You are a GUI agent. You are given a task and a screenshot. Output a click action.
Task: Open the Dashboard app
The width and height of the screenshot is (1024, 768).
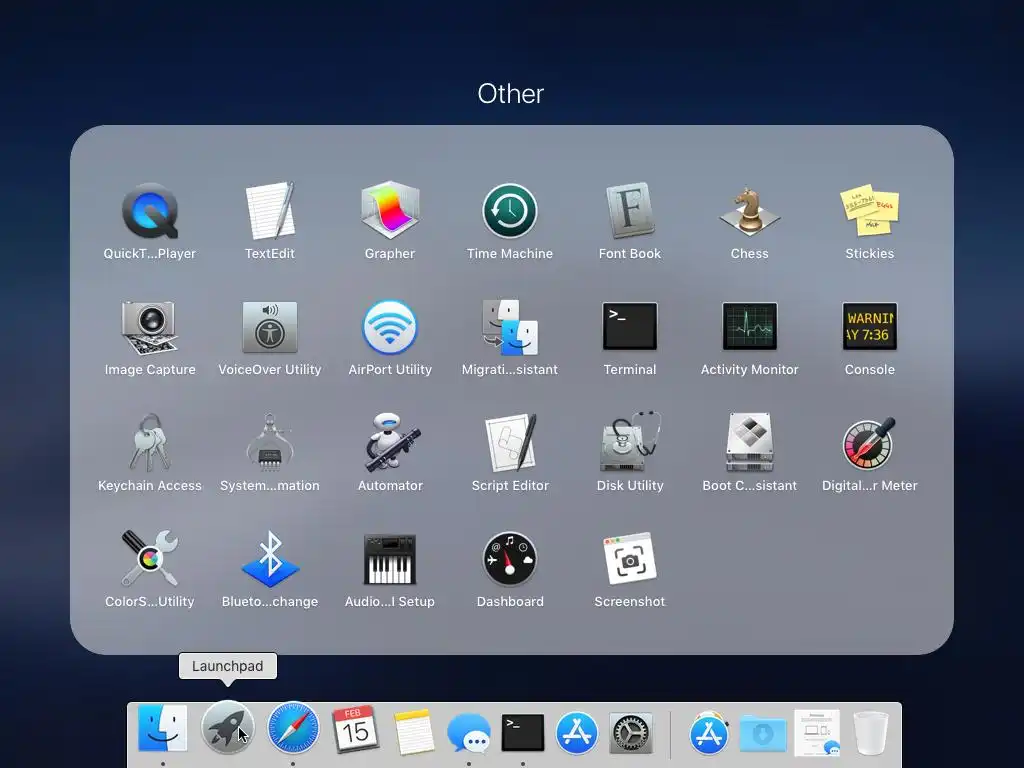[509, 559]
